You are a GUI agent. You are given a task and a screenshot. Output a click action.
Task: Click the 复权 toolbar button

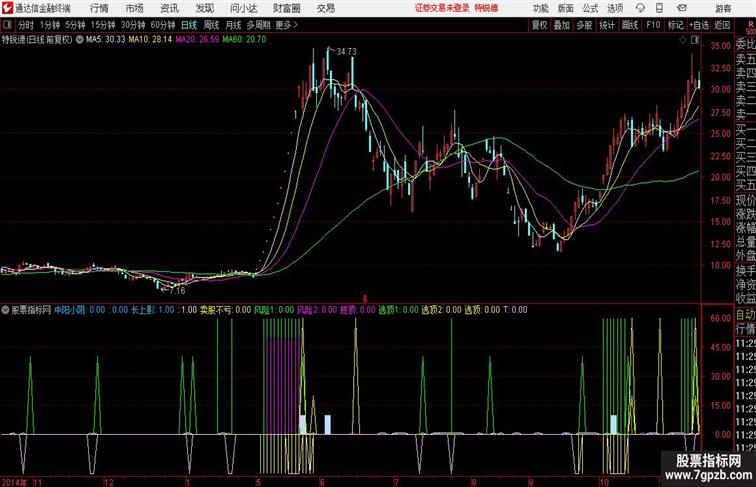click(540, 25)
